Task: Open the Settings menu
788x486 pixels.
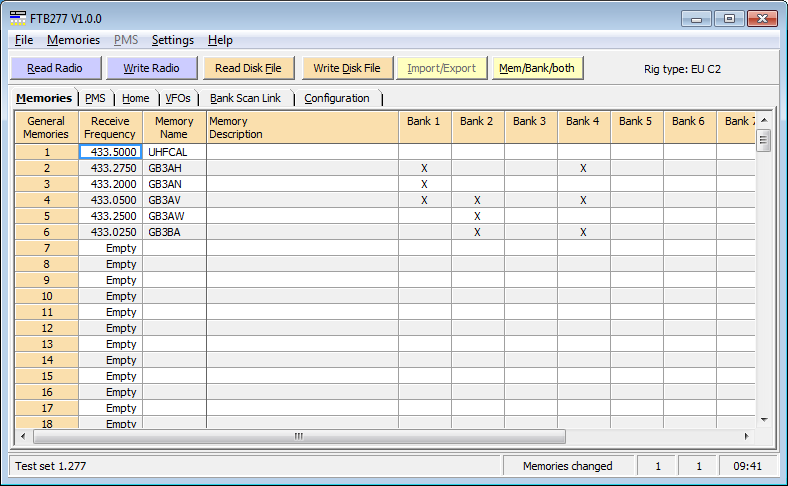Action: click(x=172, y=40)
